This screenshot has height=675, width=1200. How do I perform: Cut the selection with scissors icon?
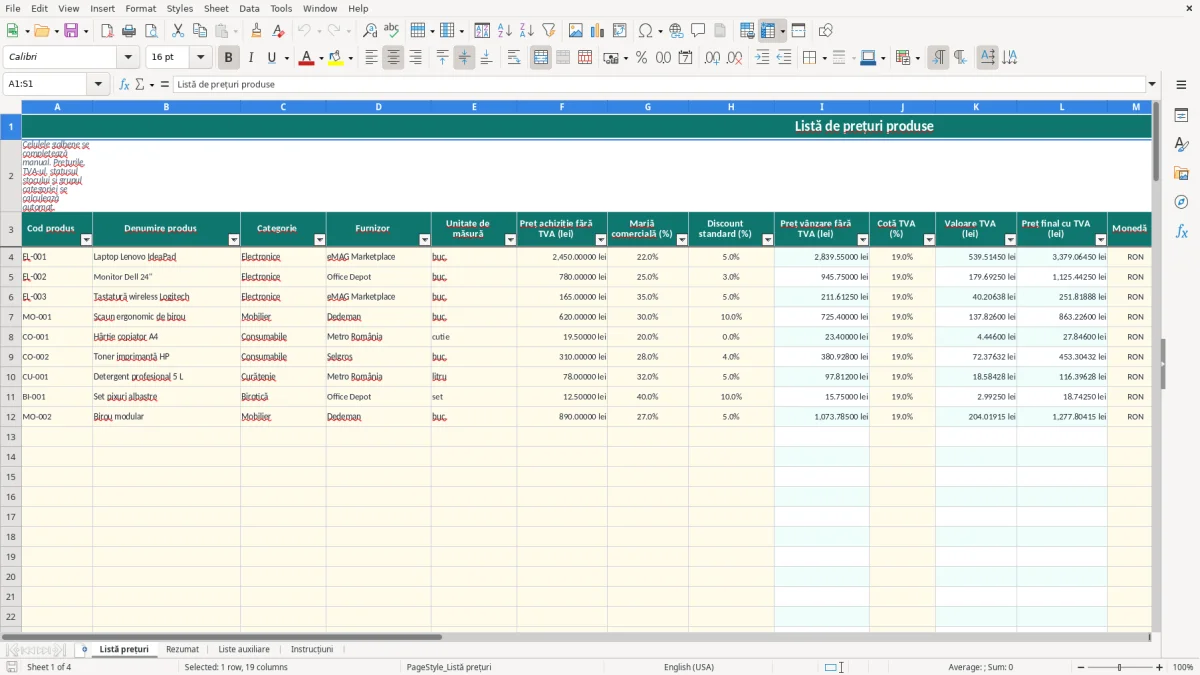tap(178, 31)
